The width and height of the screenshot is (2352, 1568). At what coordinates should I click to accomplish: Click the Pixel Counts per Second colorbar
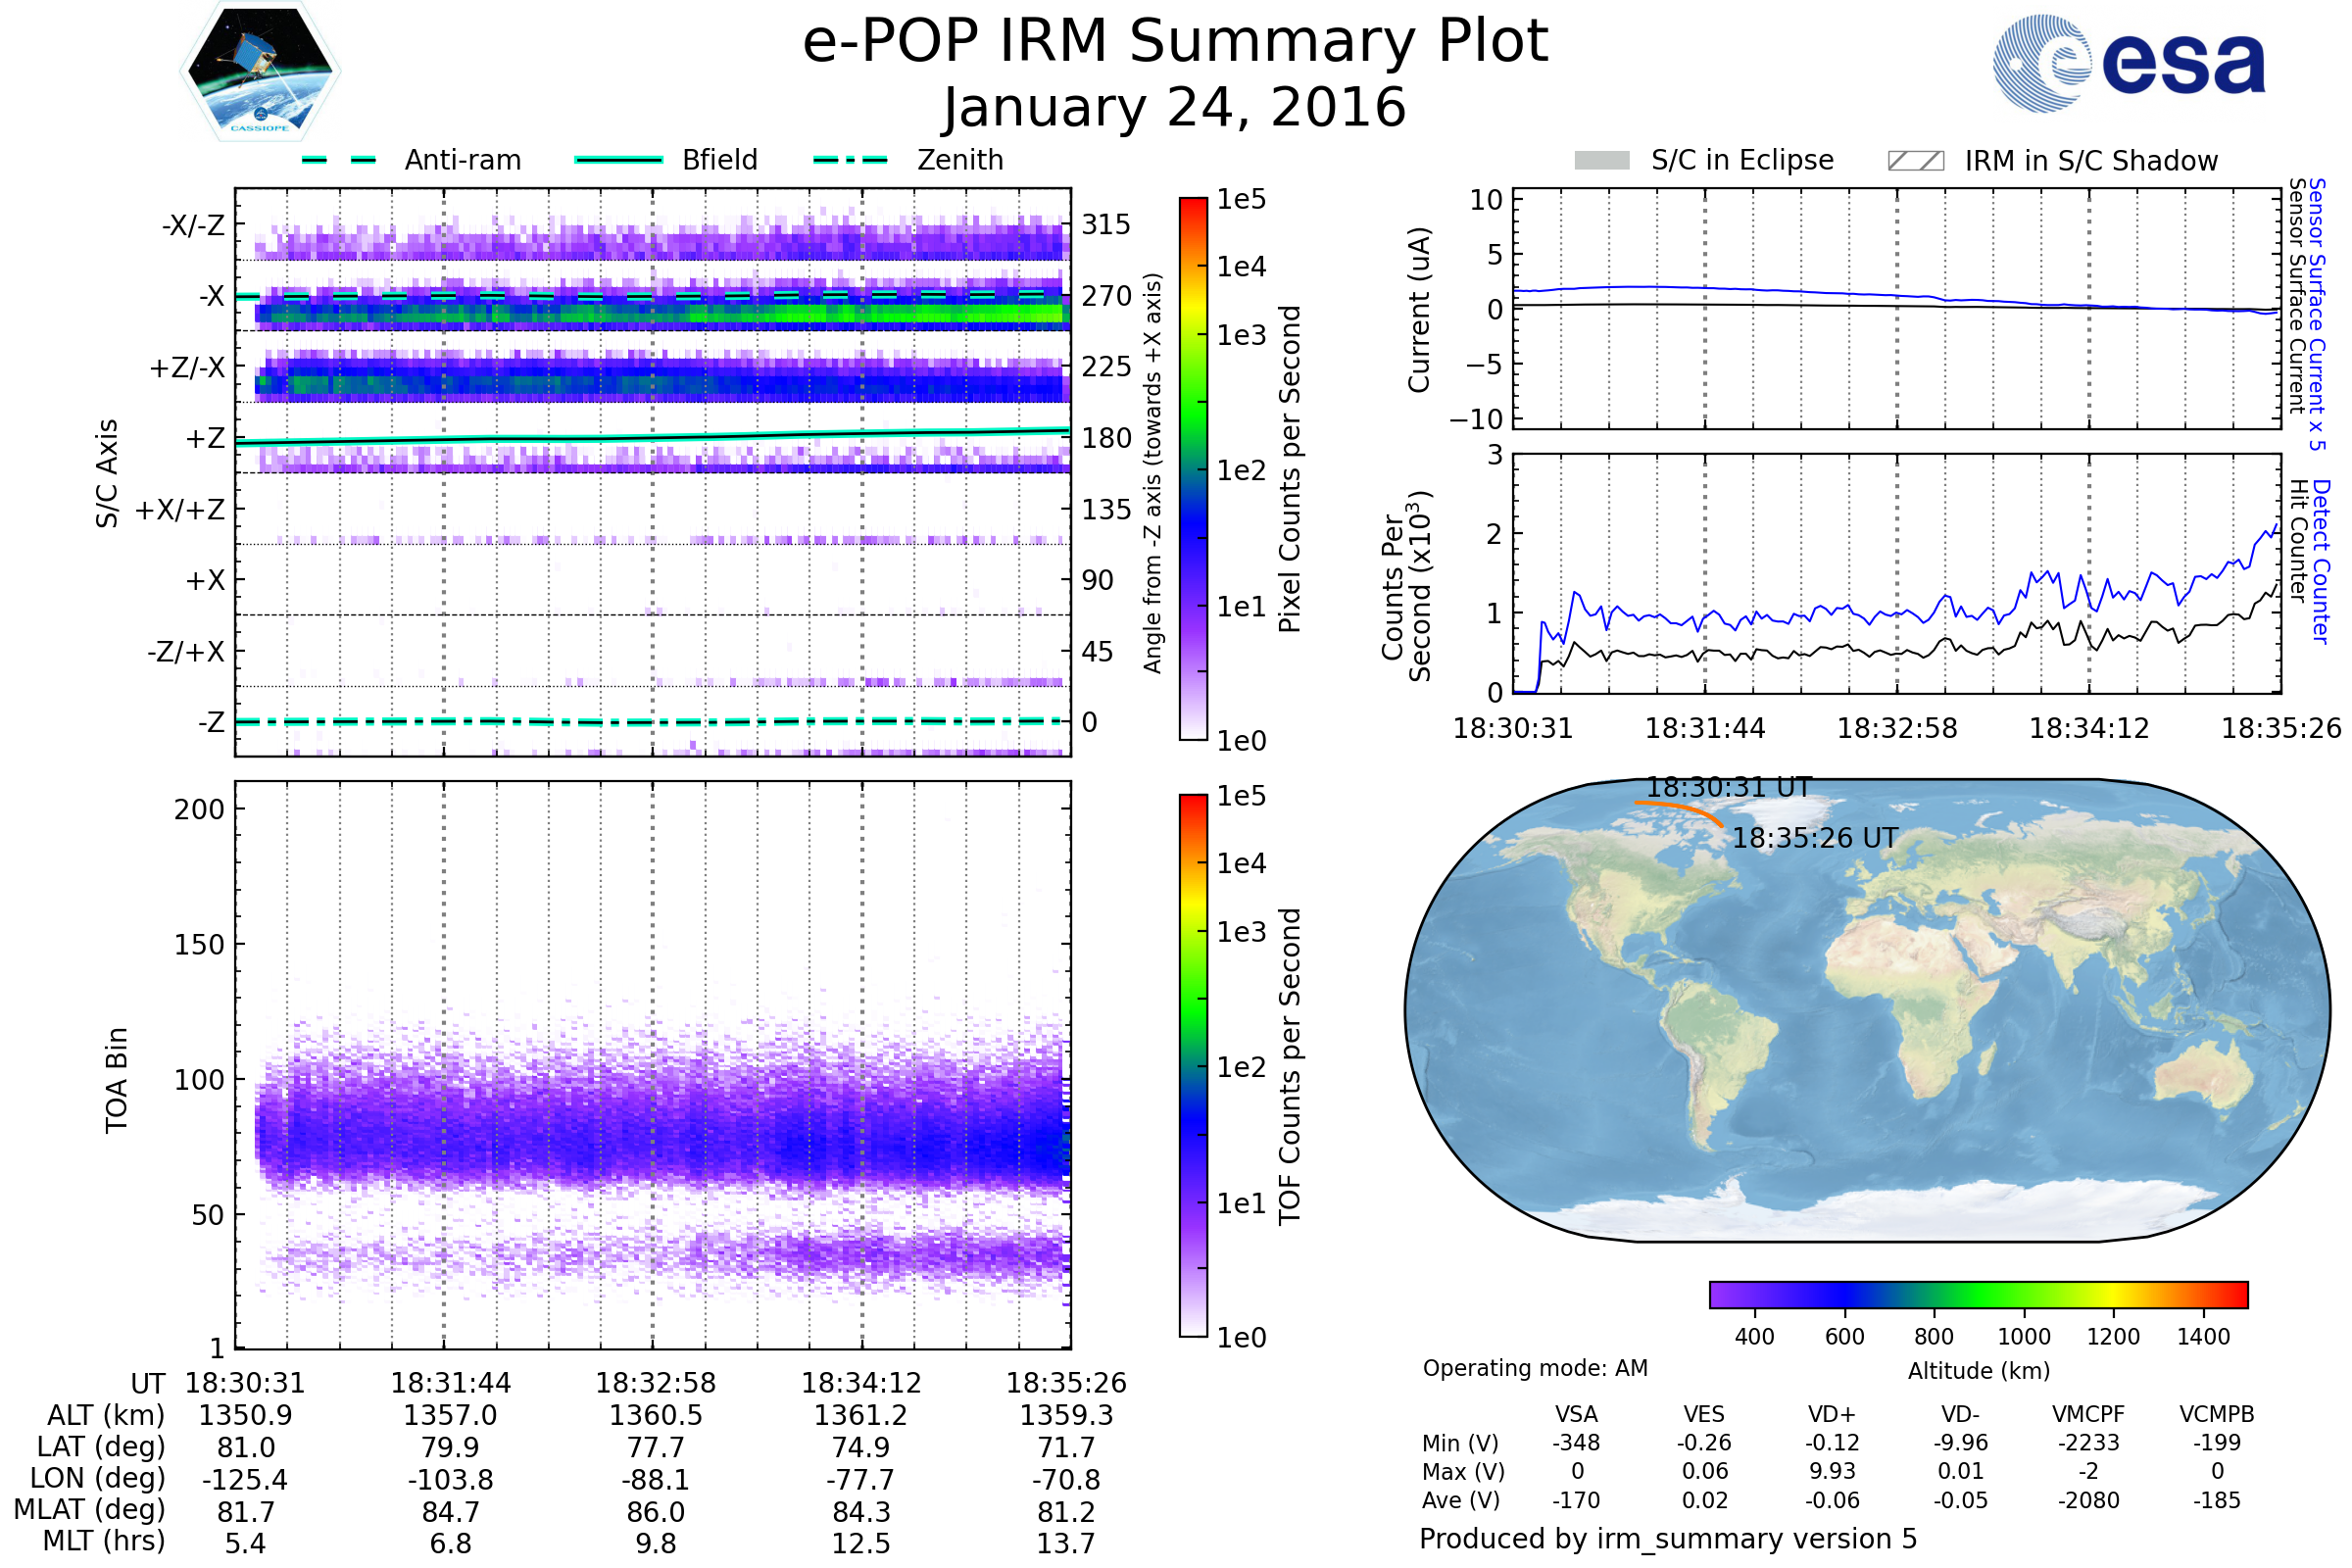pos(1193,468)
